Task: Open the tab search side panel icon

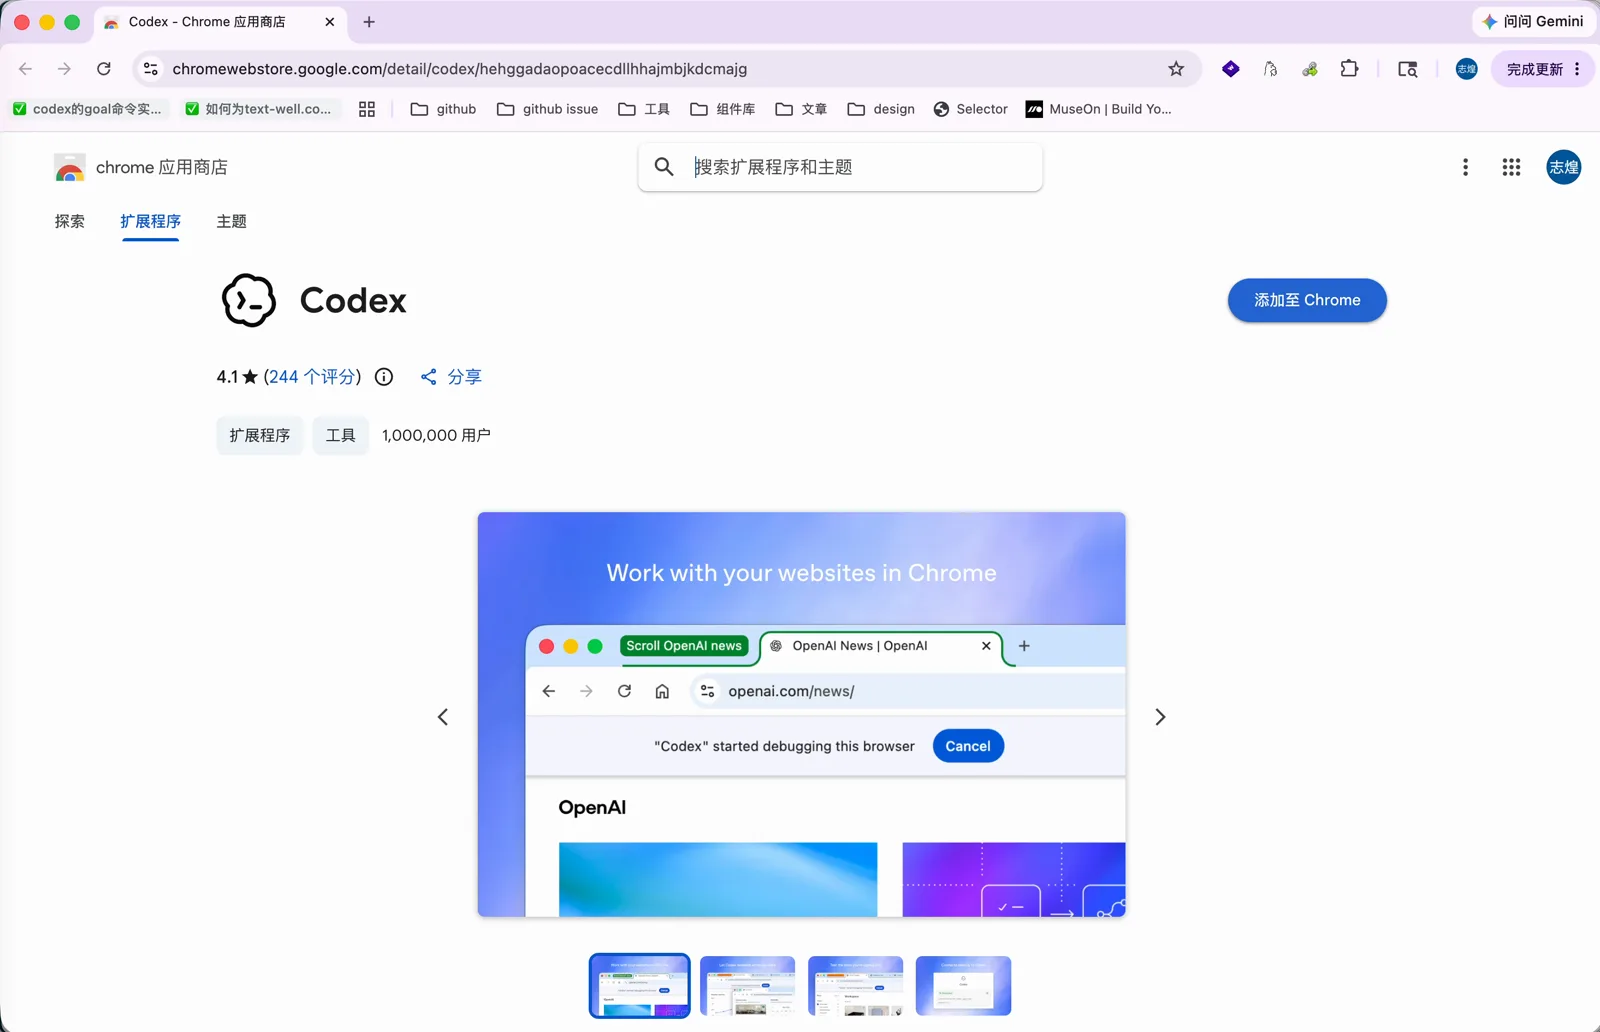Action: pyautogui.click(x=1408, y=69)
